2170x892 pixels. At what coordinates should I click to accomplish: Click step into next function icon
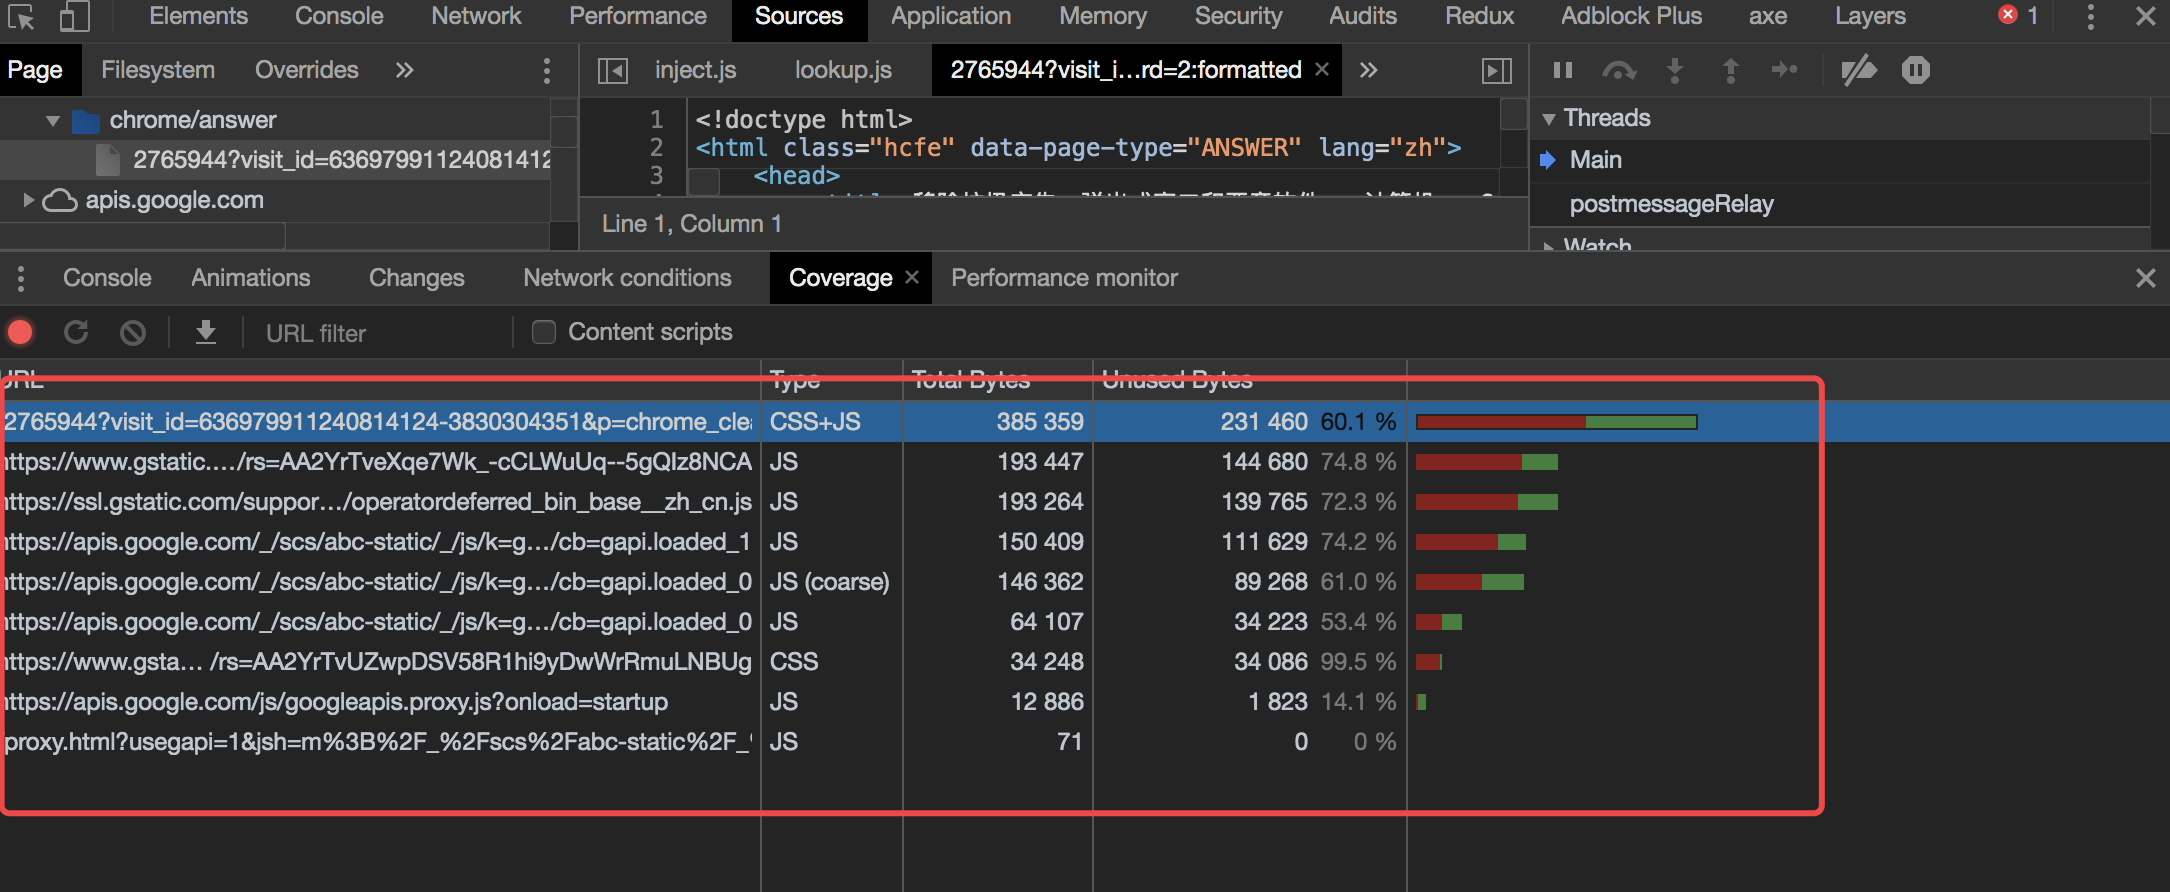[1675, 70]
